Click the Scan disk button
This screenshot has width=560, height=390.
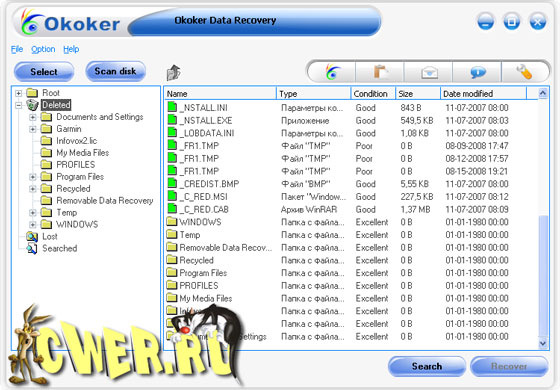point(115,71)
